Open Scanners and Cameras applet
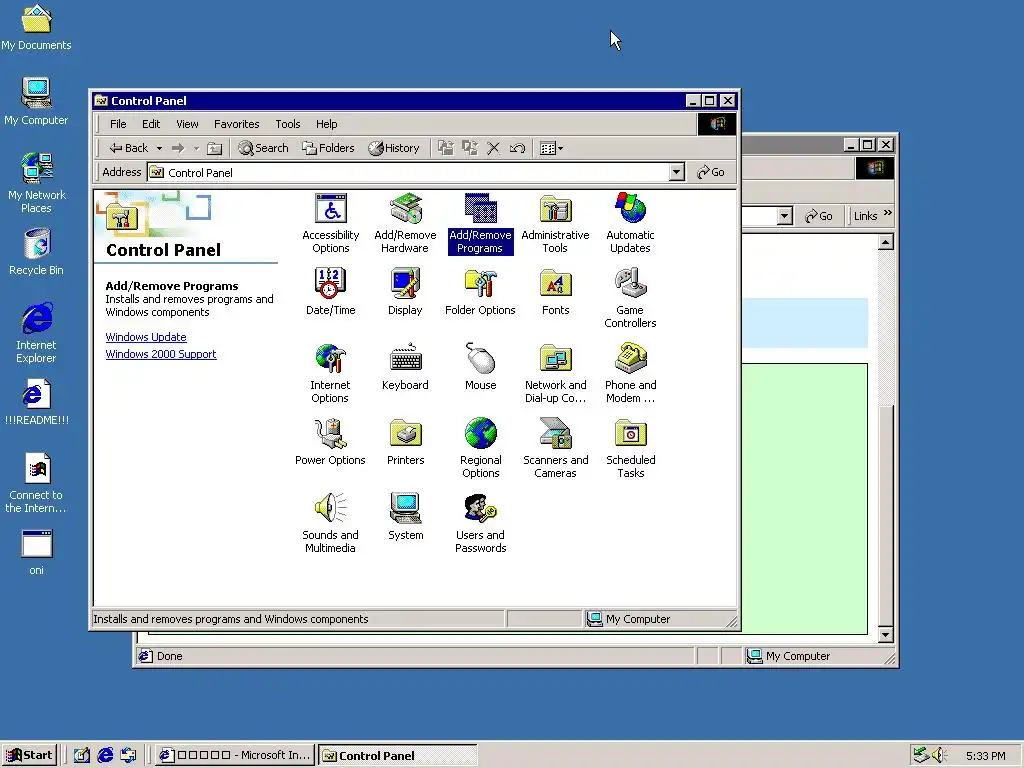This screenshot has height=768, width=1024. 555,449
